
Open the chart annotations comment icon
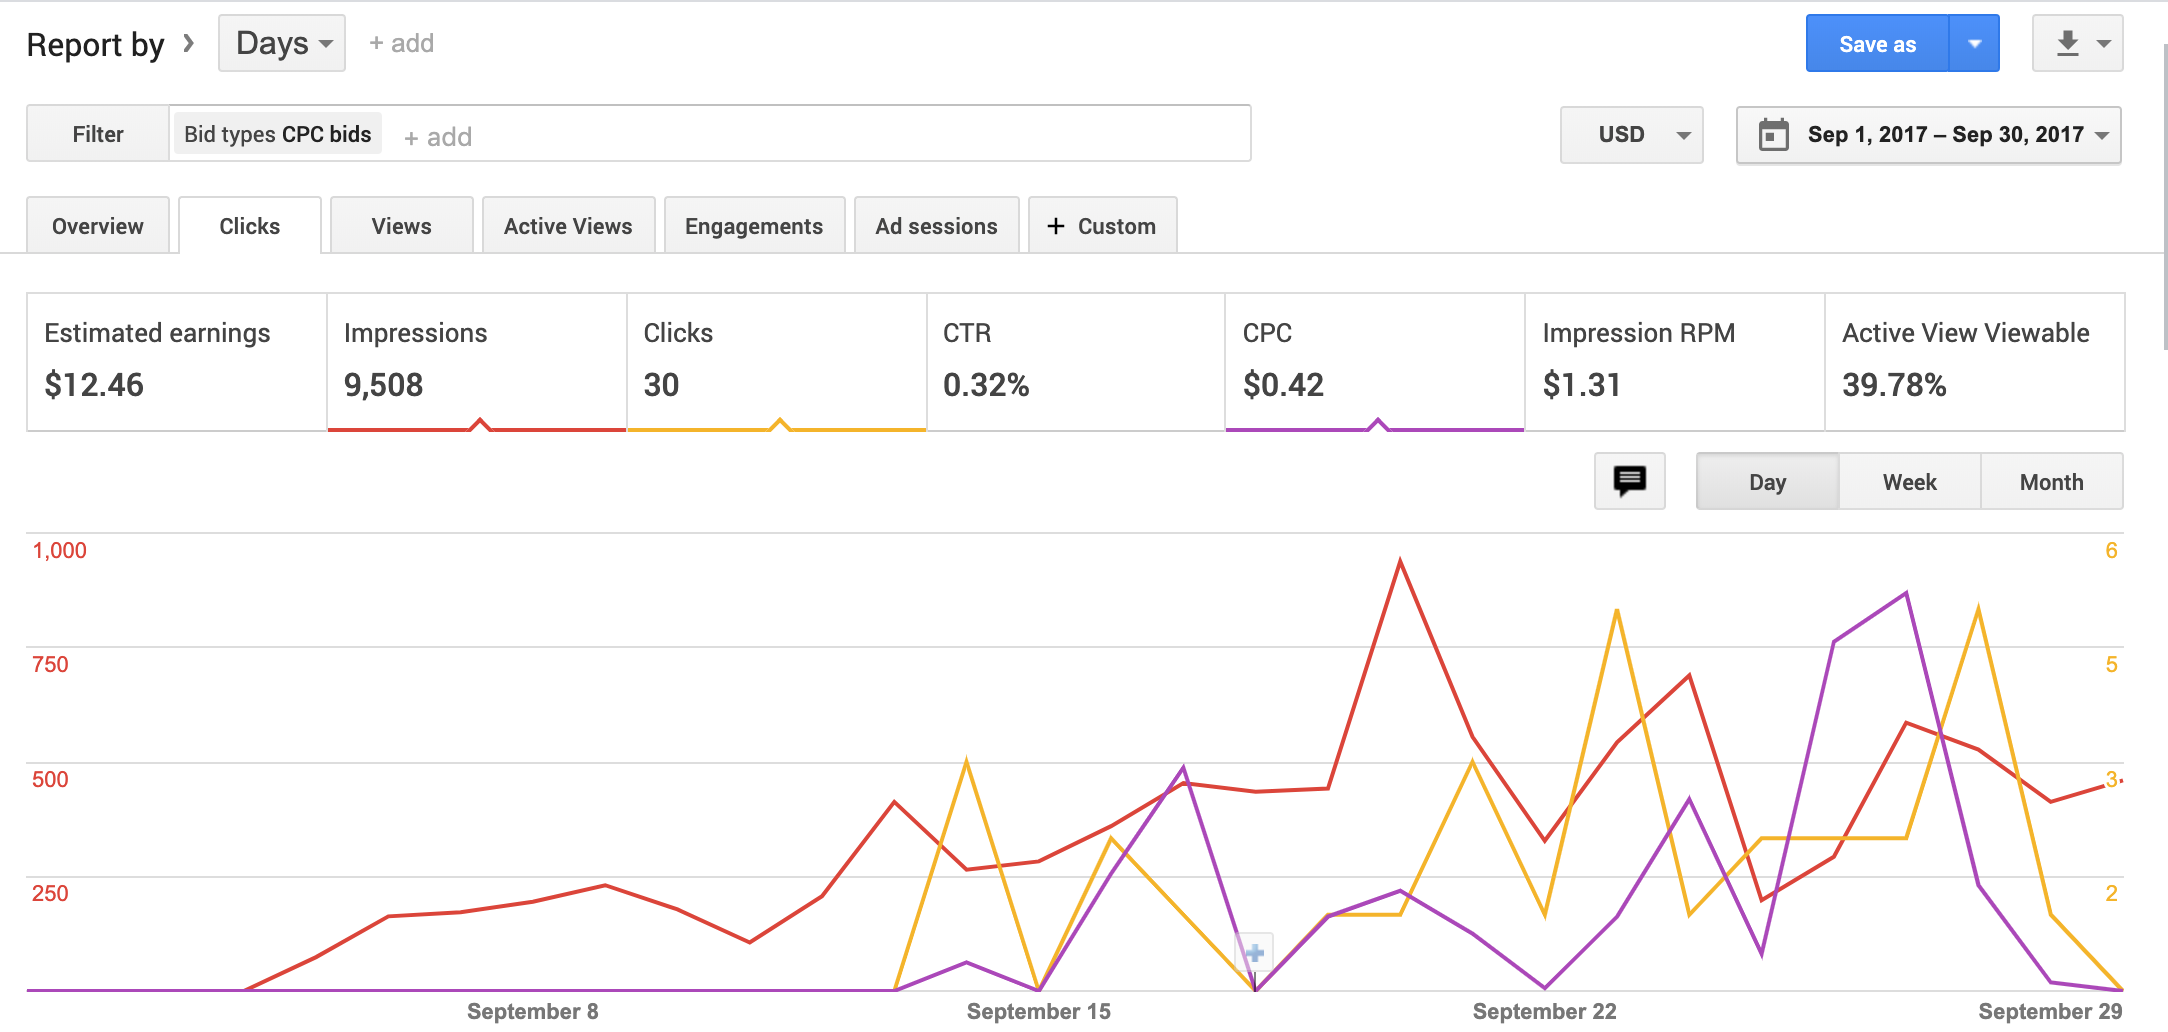[1629, 481]
